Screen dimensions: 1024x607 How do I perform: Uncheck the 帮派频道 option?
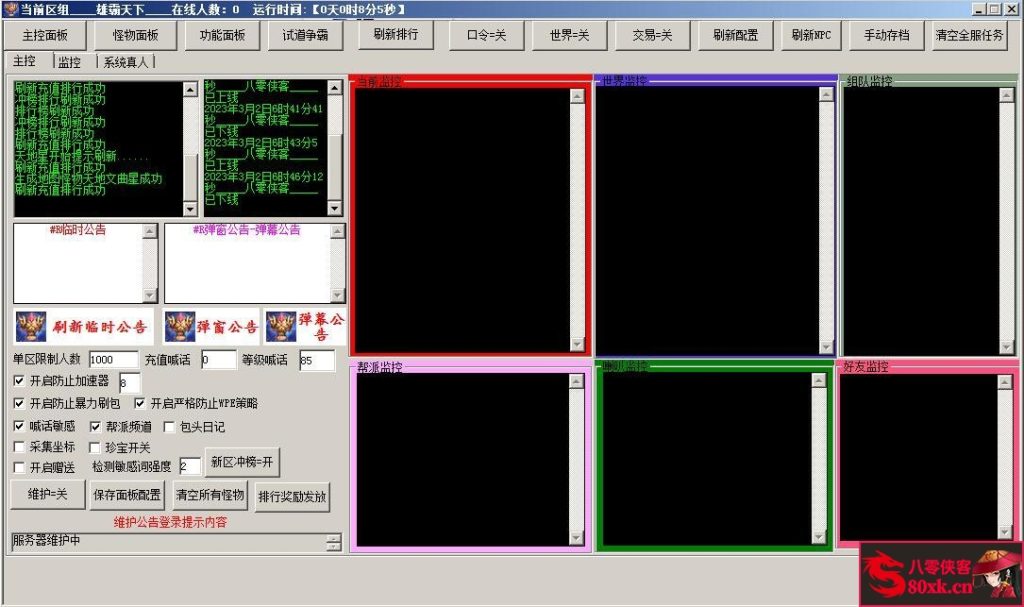[x=95, y=425]
